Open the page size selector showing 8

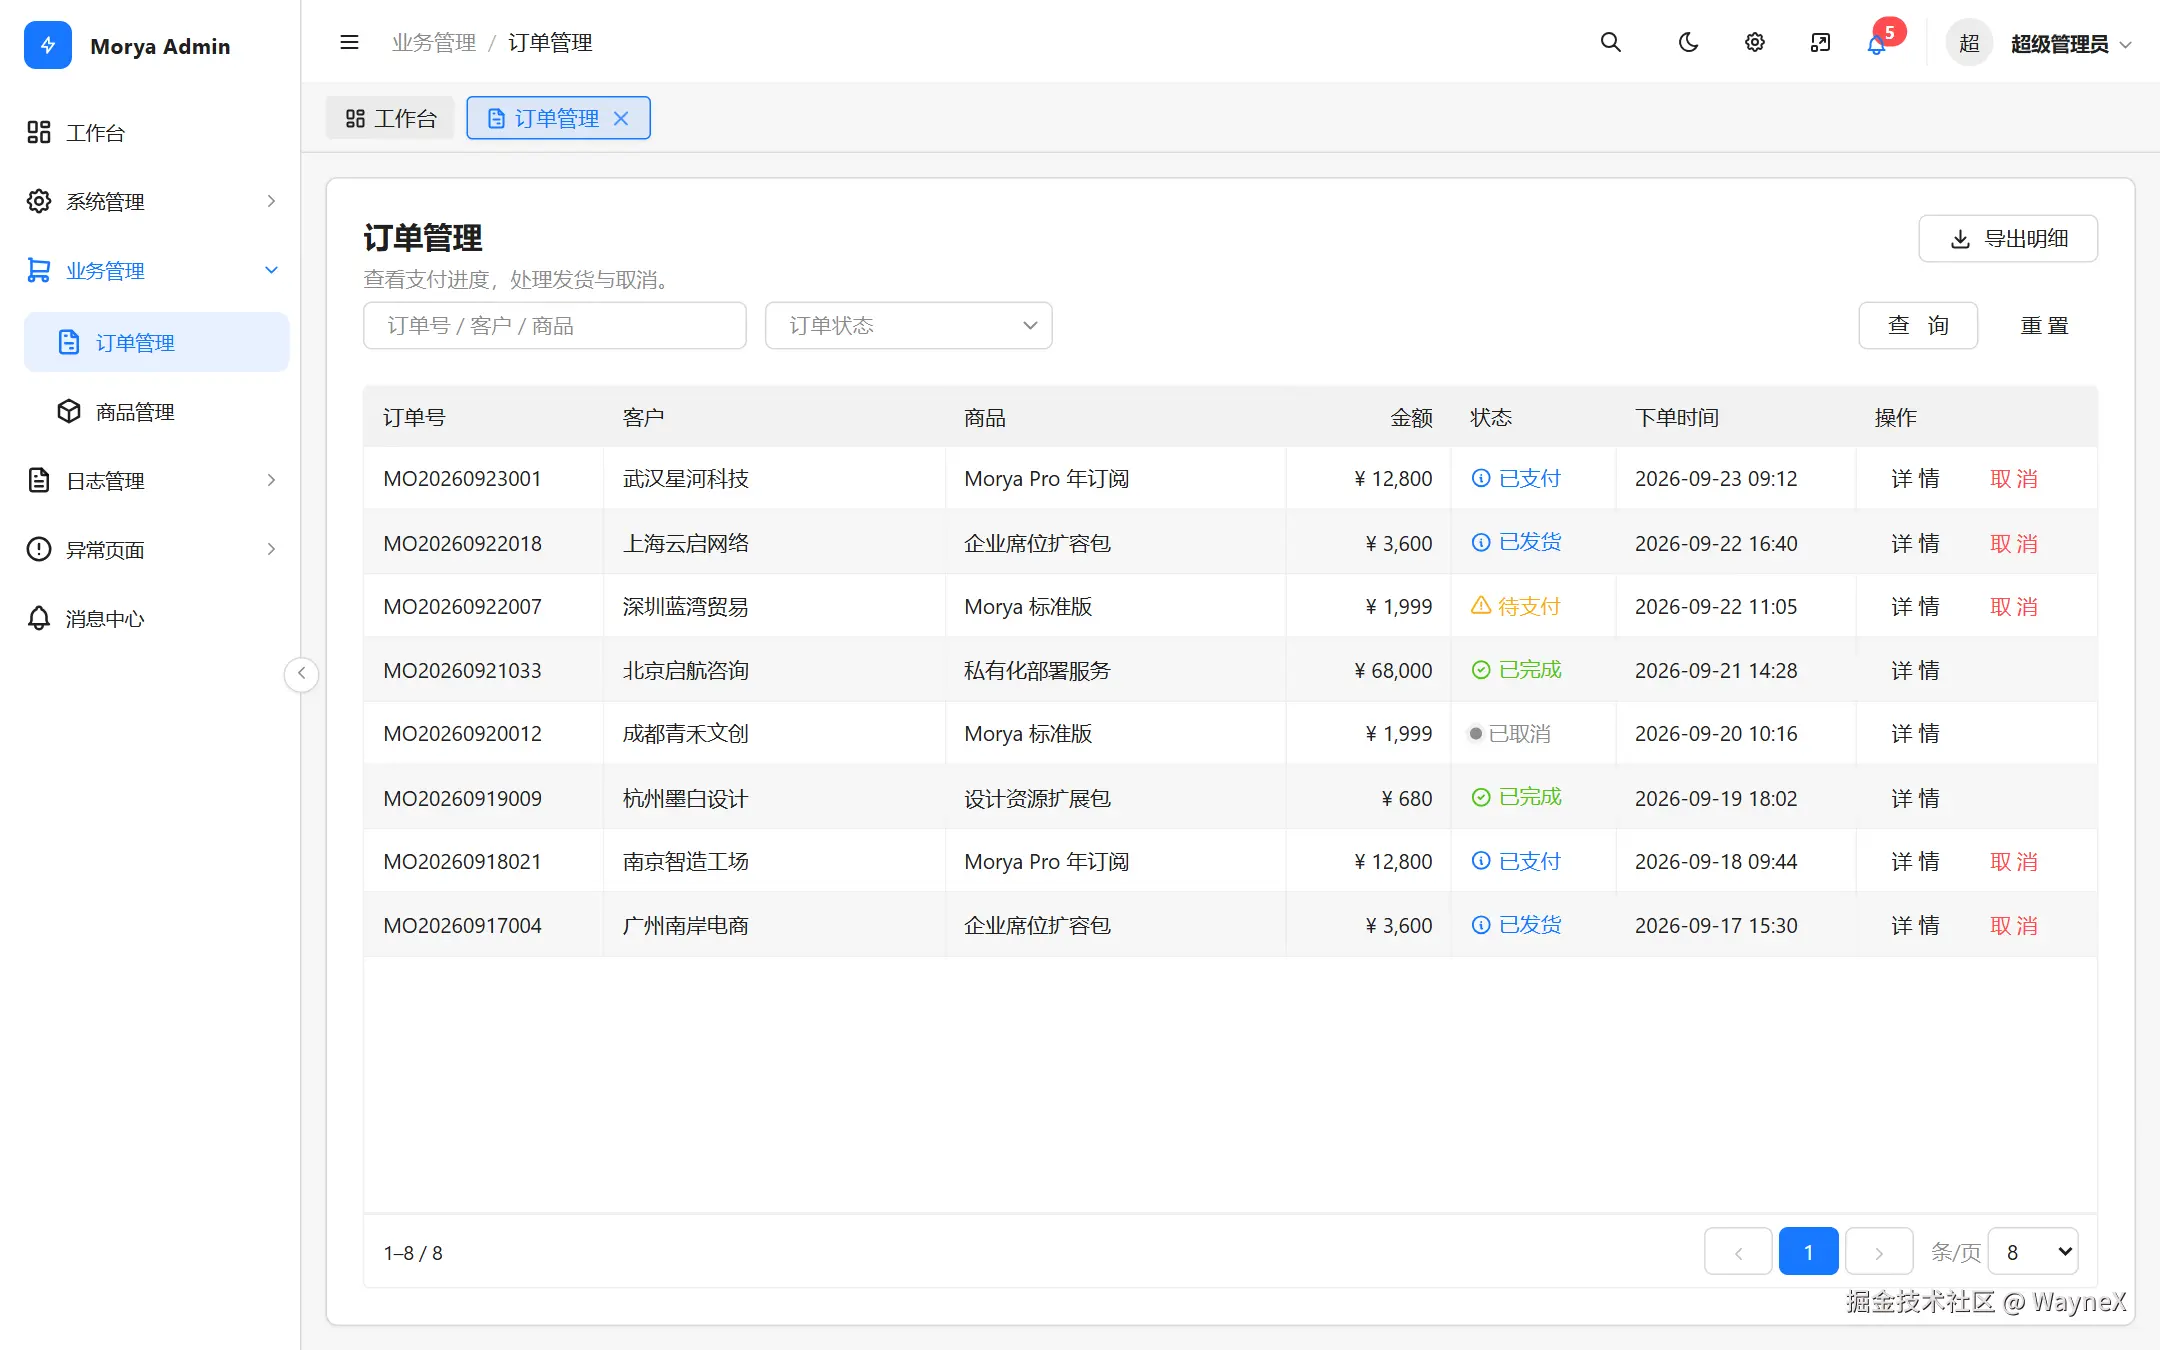pos(2033,1252)
